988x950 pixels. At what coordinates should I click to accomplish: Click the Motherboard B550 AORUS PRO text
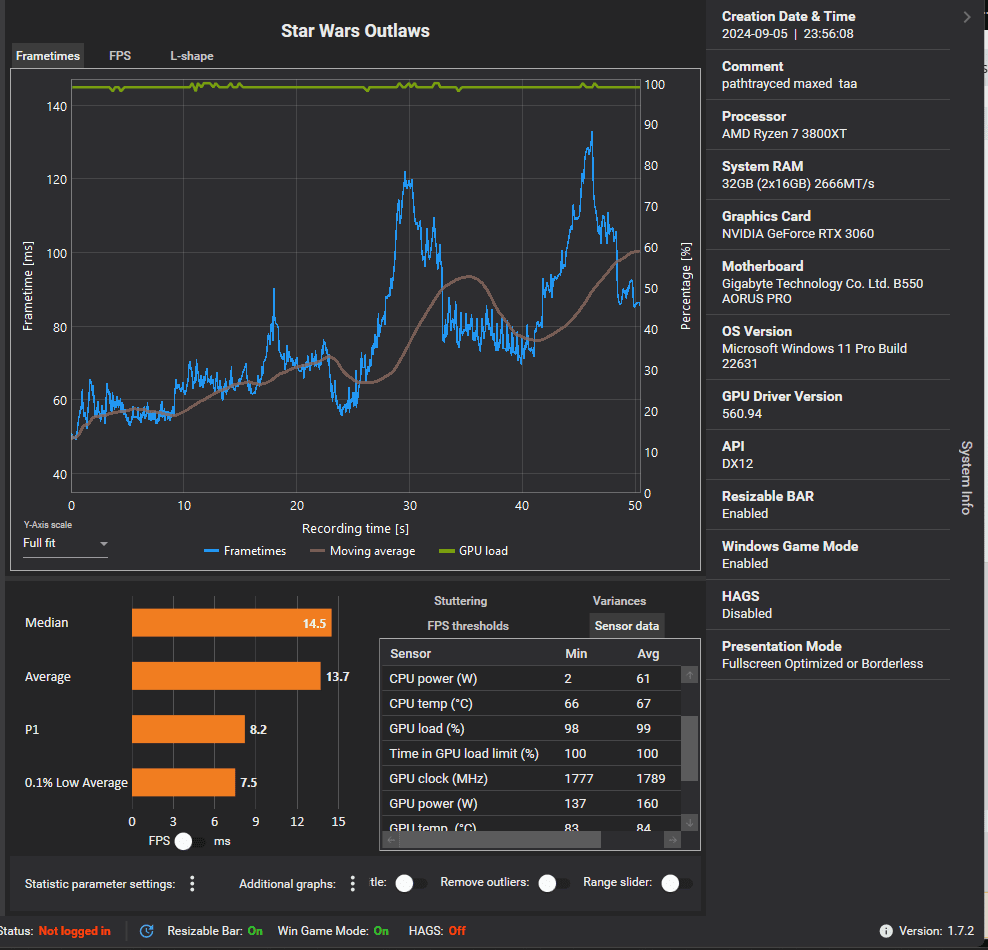click(822, 291)
